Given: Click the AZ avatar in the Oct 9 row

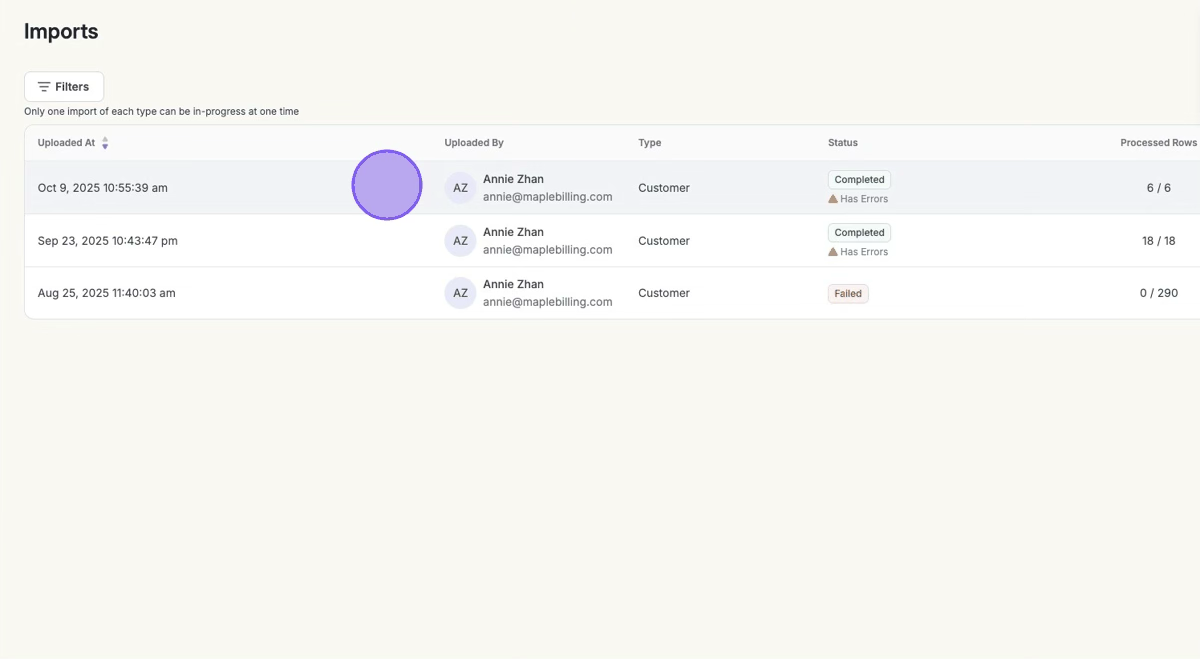Looking at the screenshot, I should (460, 188).
